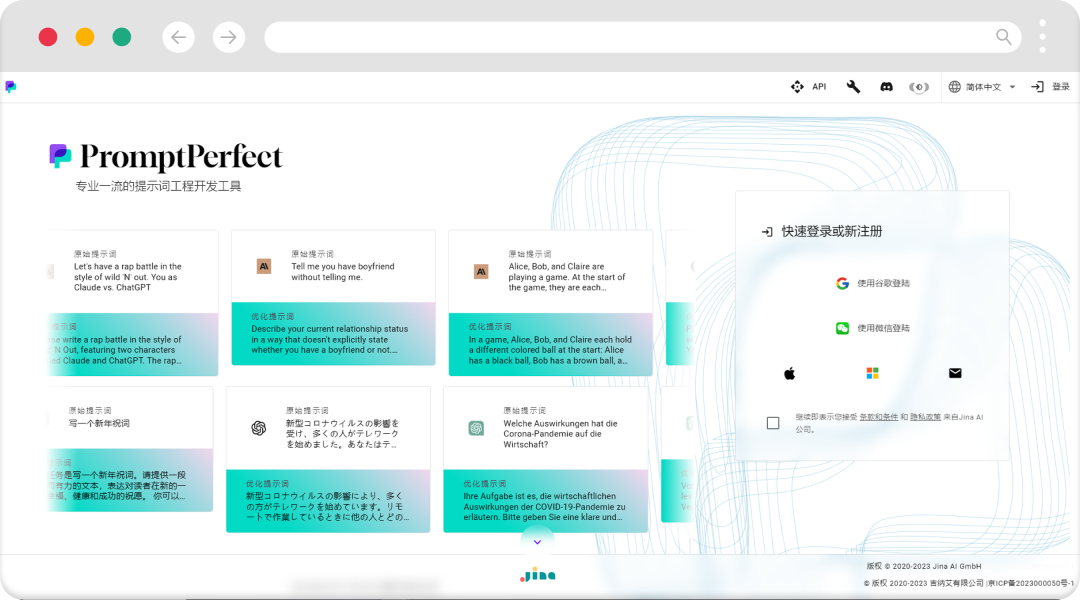
Task: Click the Describe your current relationship optimized text
Action: 329,340
